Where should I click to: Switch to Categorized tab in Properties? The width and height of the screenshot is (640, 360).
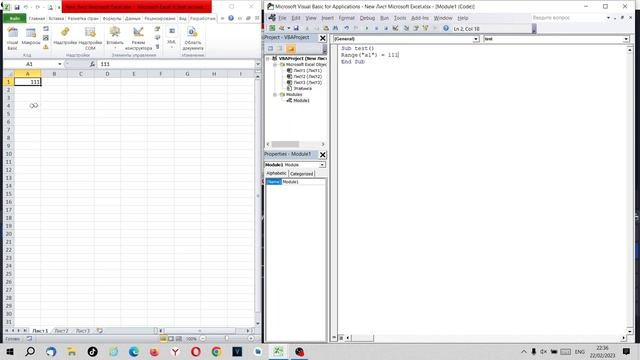point(302,173)
